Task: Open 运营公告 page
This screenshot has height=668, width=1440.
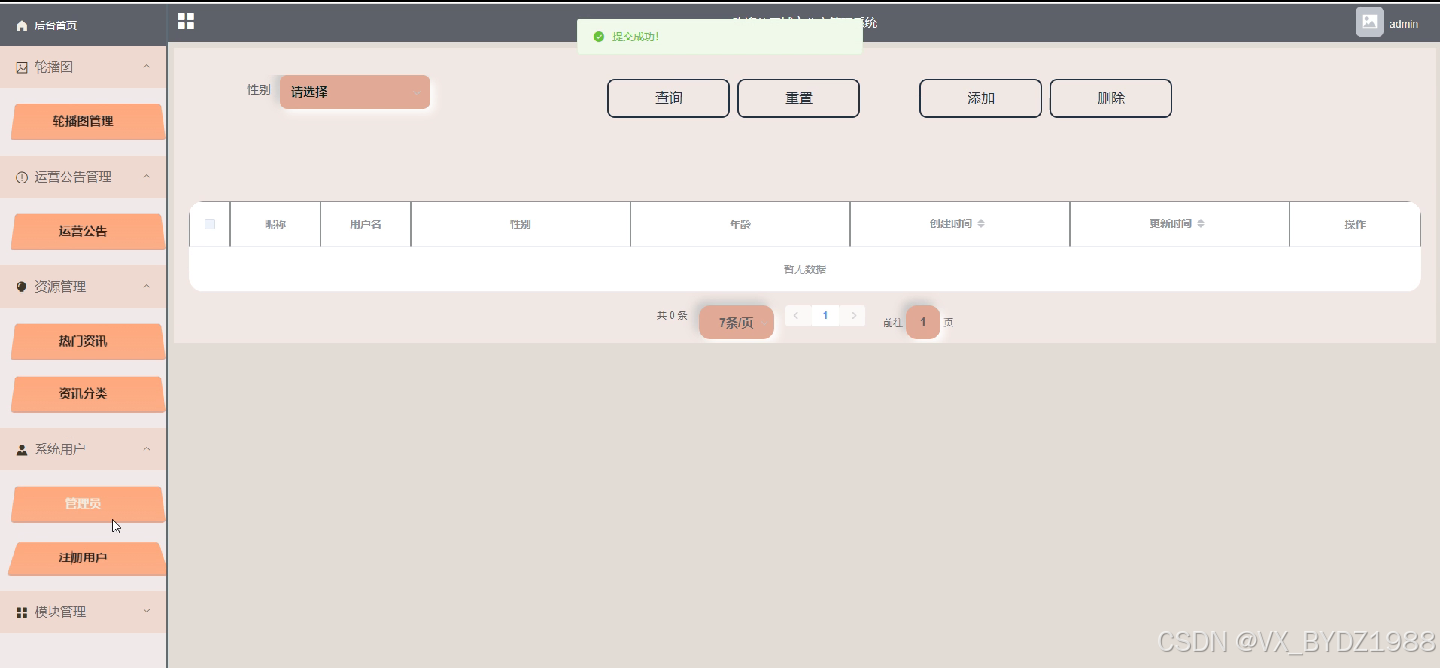Action: point(88,231)
